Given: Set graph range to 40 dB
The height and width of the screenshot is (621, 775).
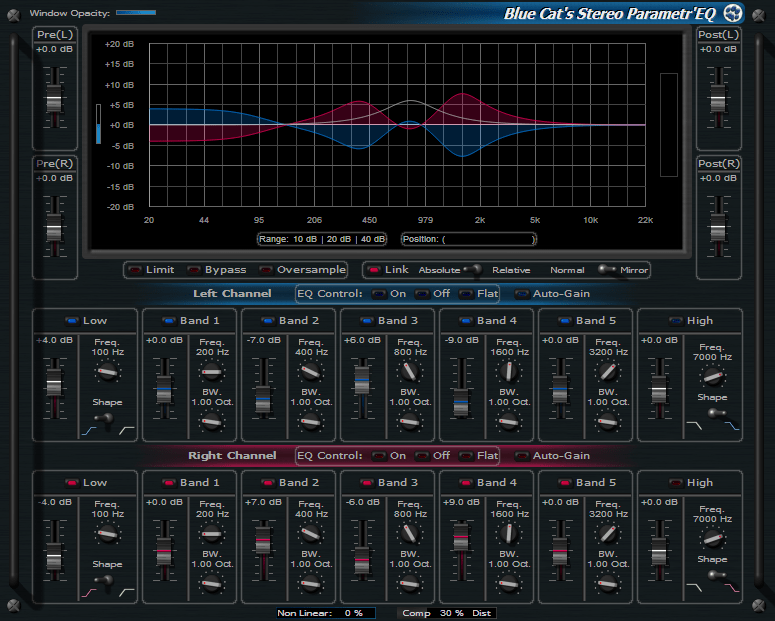Looking at the screenshot, I should [373, 239].
